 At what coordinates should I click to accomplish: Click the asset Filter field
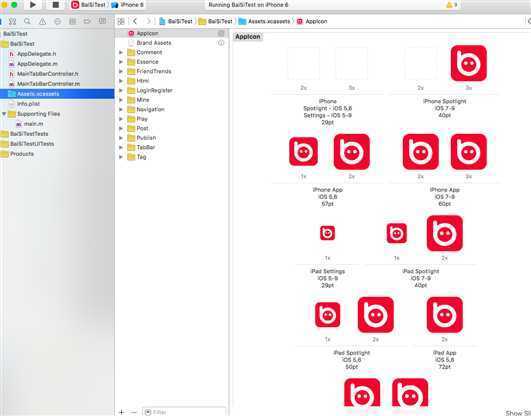pyautogui.click(x=184, y=412)
